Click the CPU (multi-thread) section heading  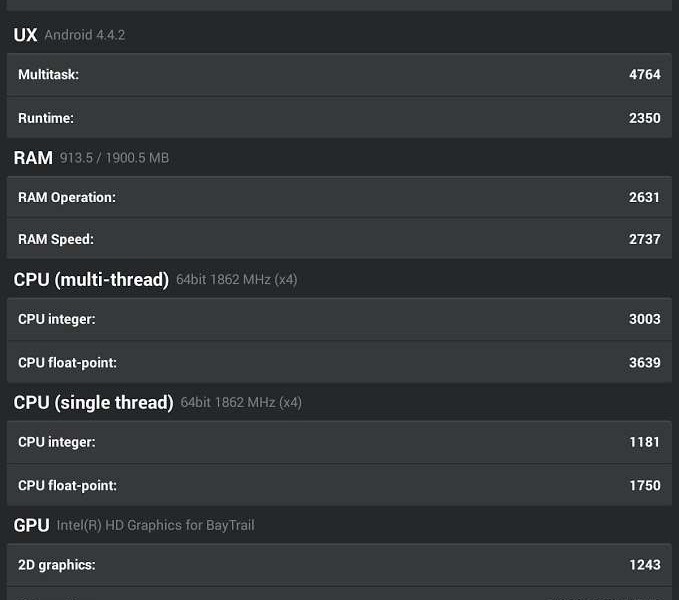click(x=91, y=280)
